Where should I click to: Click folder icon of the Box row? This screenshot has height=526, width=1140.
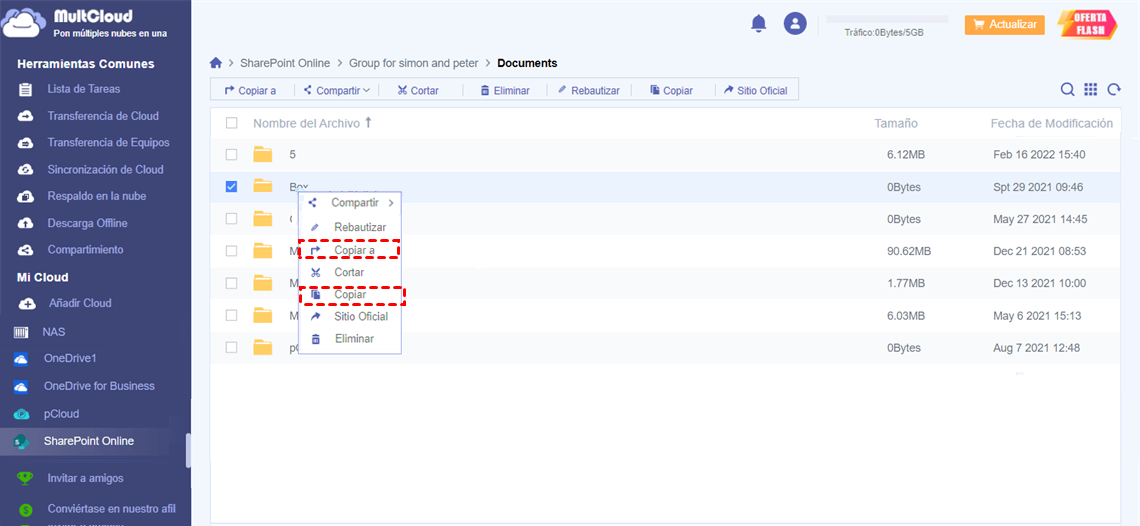click(262, 186)
